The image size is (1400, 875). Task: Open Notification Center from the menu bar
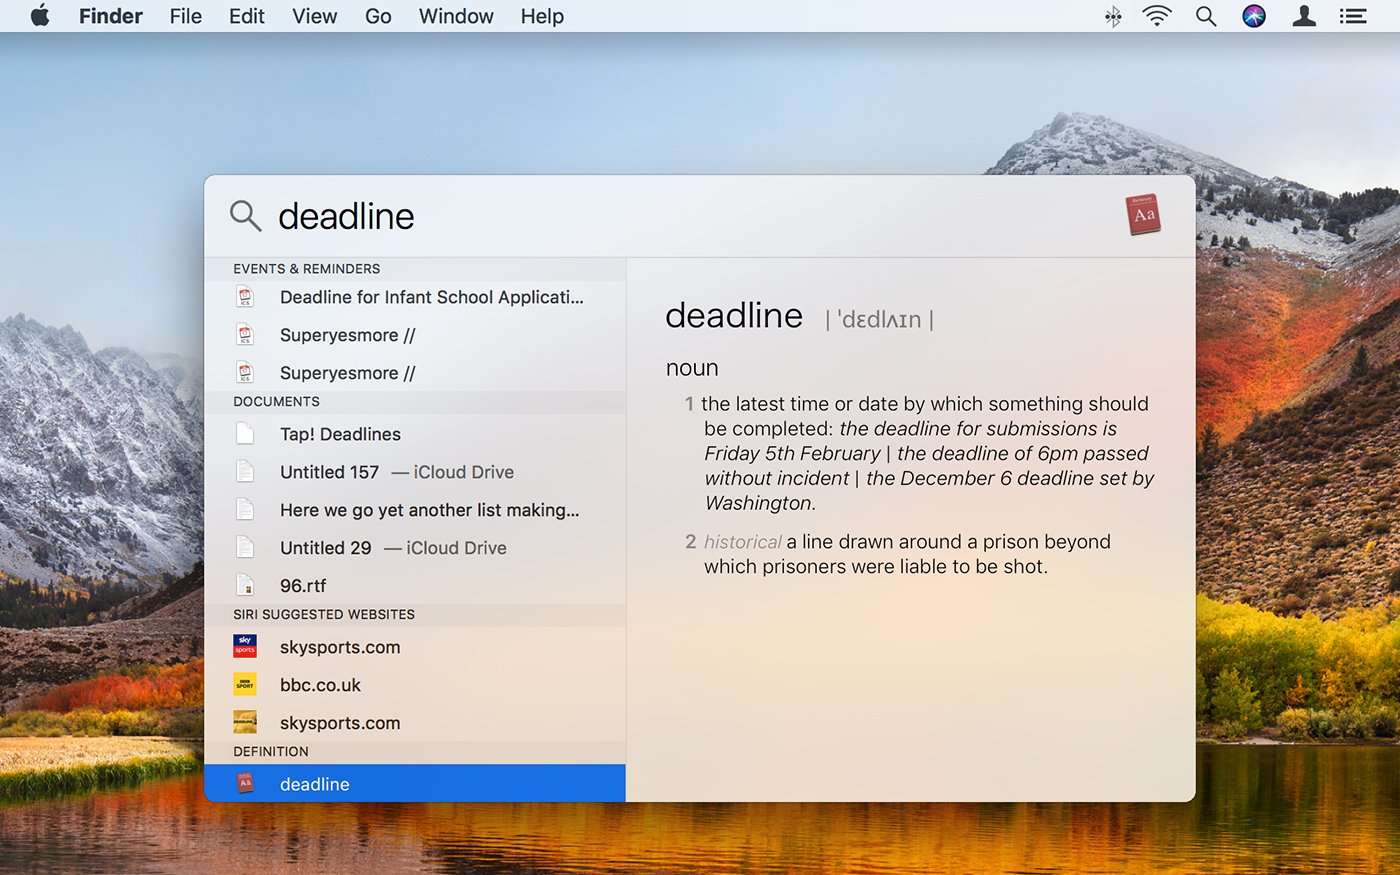1352,16
